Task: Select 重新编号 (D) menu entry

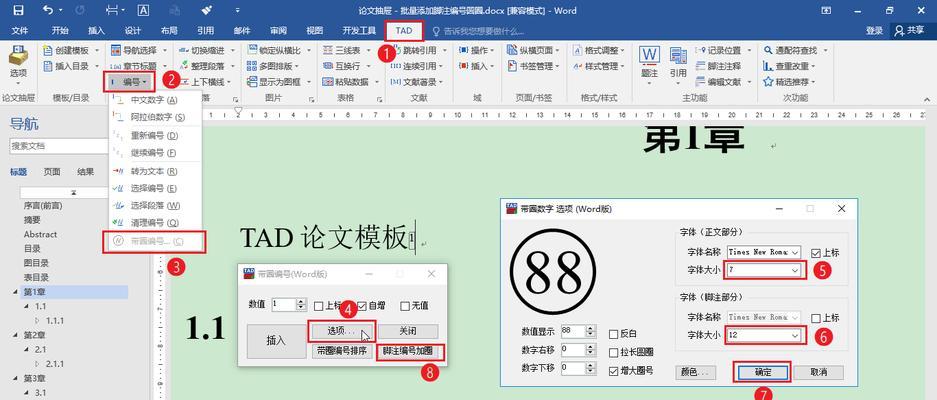Action: [155, 136]
